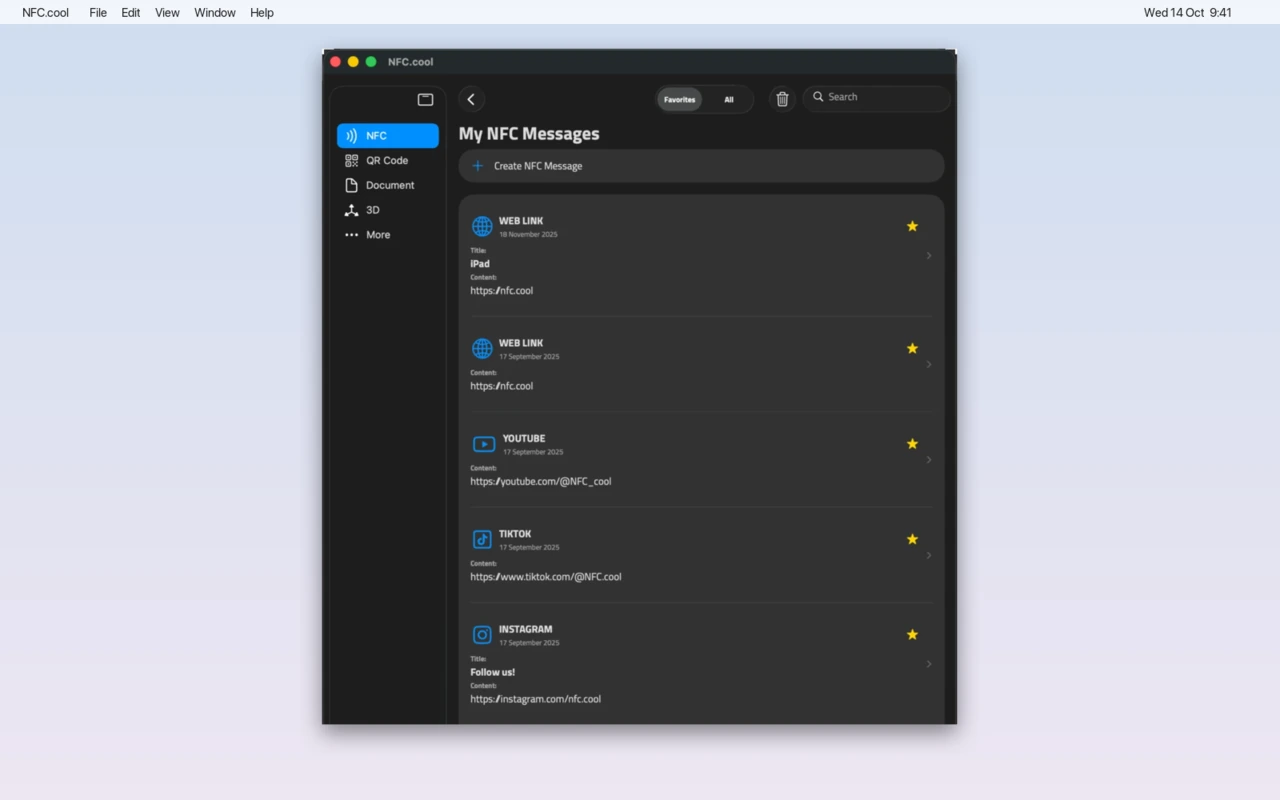This screenshot has height=800, width=1280.
Task: Open the View menu
Action: tap(167, 13)
